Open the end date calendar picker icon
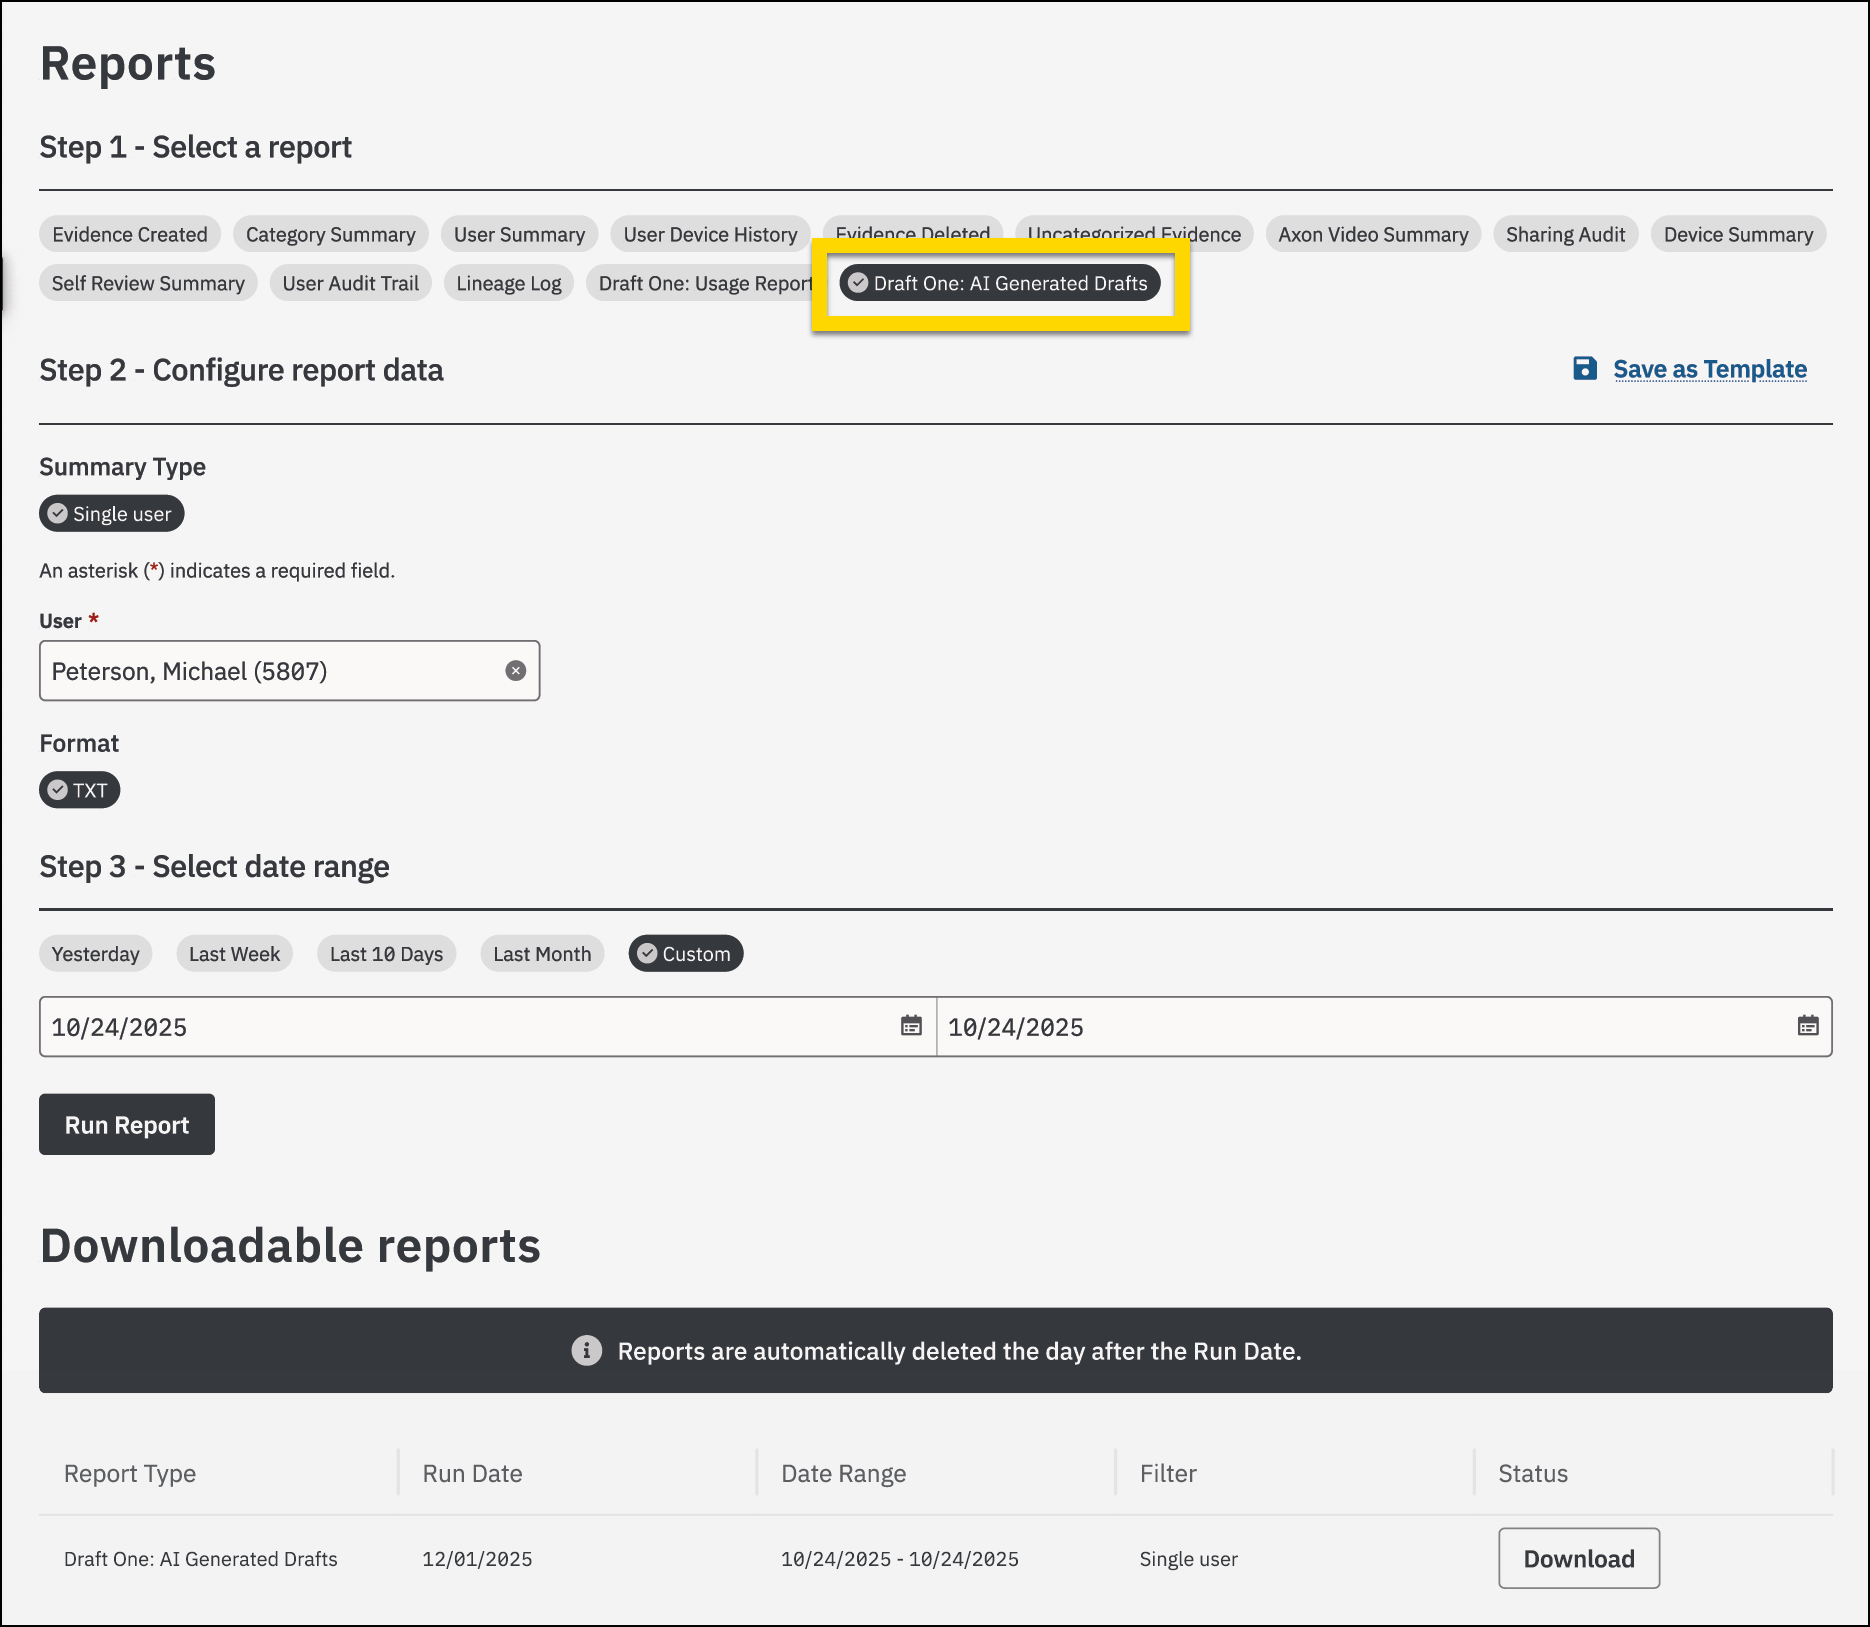 tap(1807, 1026)
